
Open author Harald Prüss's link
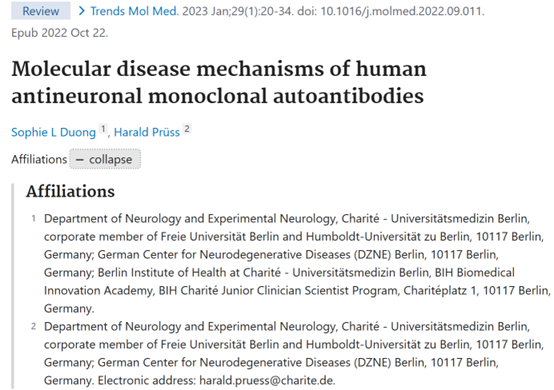tap(147, 132)
